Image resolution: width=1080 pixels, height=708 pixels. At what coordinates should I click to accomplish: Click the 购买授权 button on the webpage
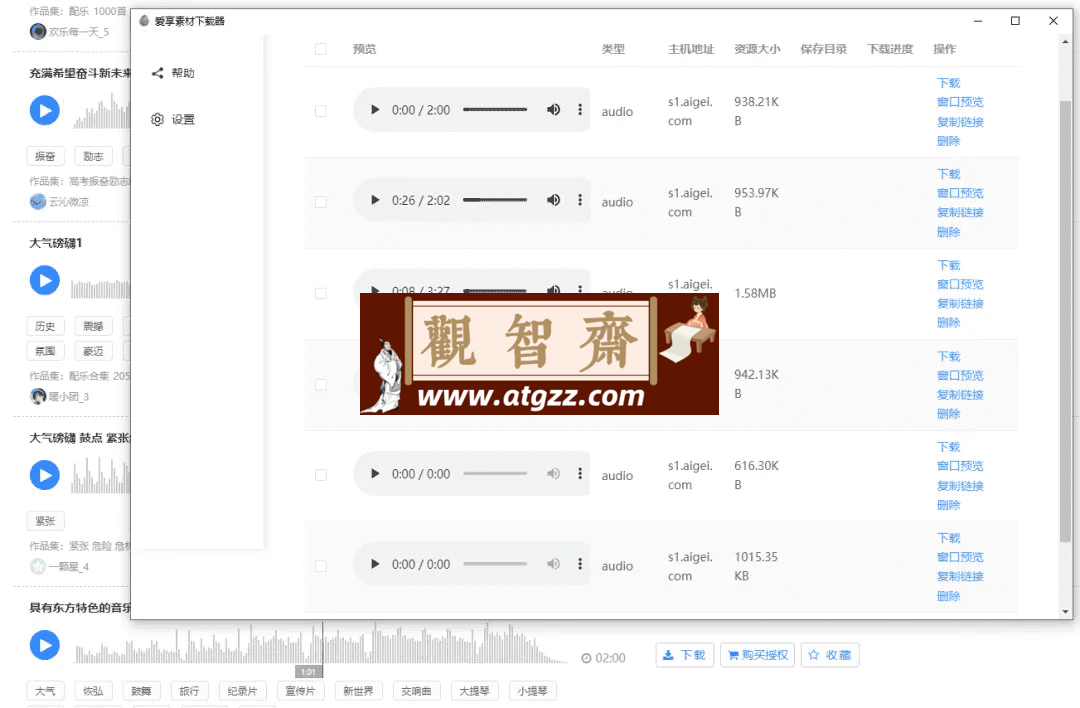[758, 655]
